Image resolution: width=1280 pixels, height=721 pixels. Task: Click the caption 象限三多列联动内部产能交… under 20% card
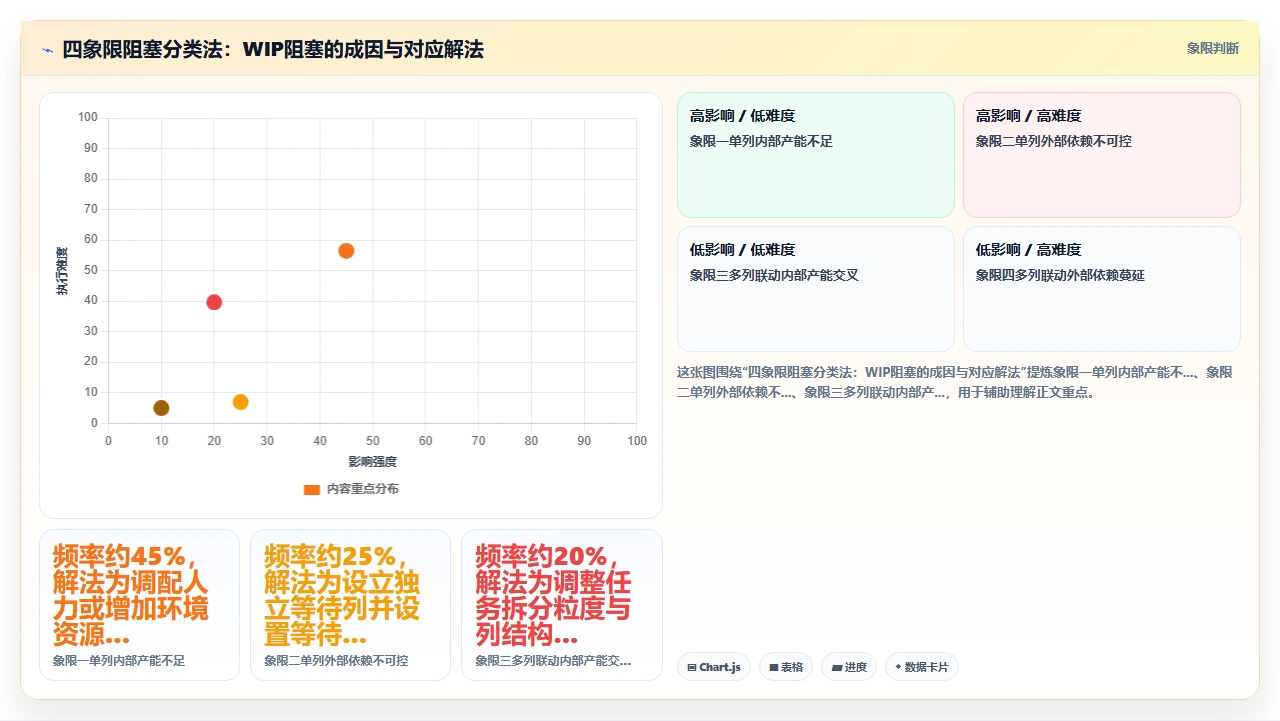pos(553,661)
